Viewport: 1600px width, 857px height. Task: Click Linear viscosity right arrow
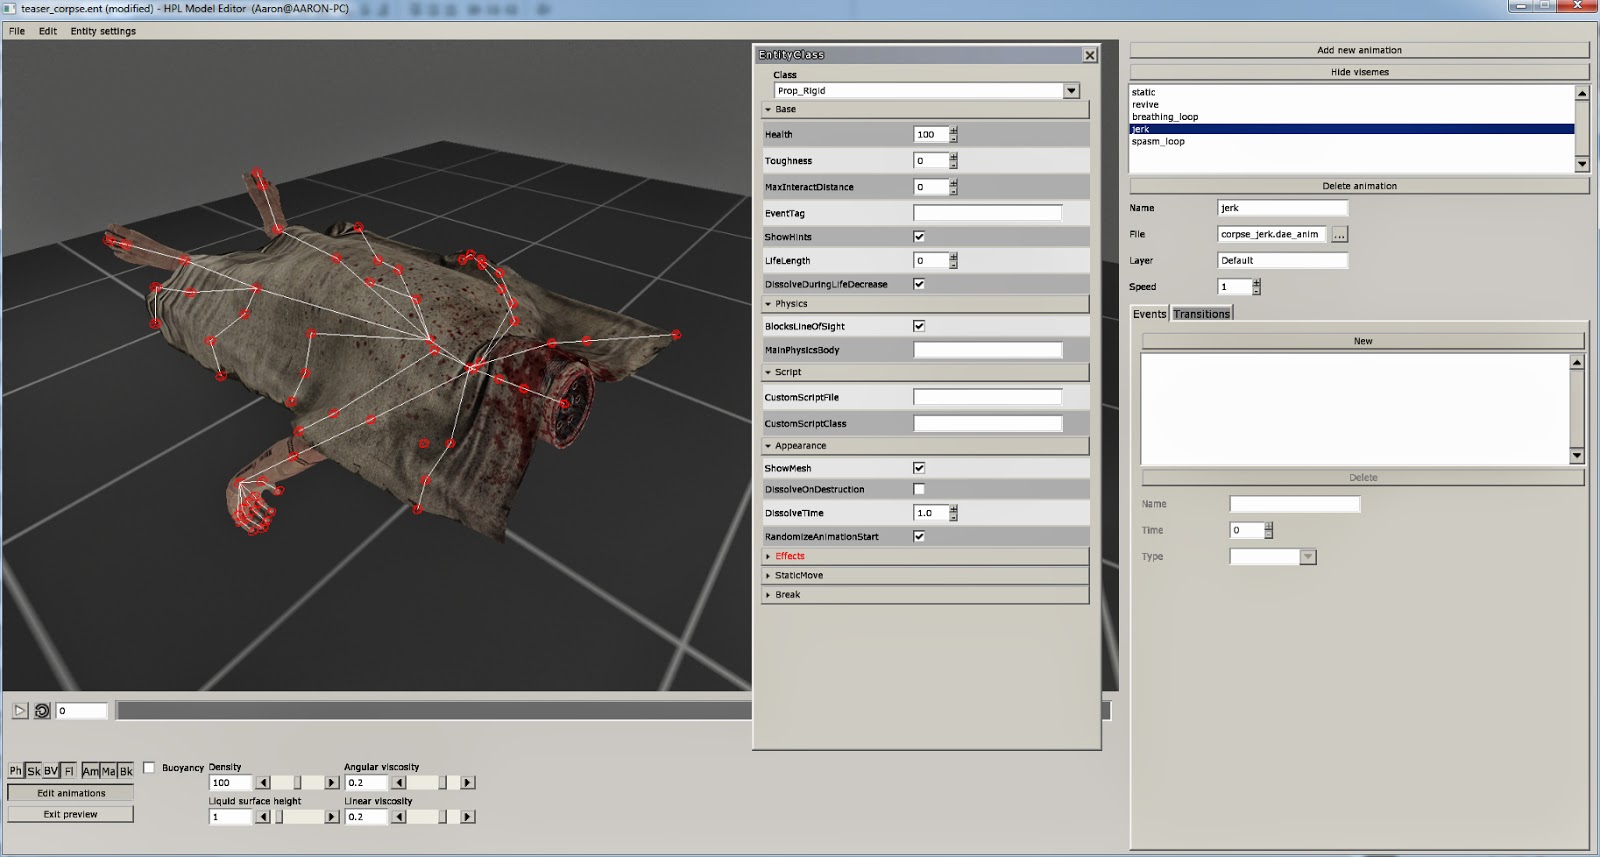467,817
